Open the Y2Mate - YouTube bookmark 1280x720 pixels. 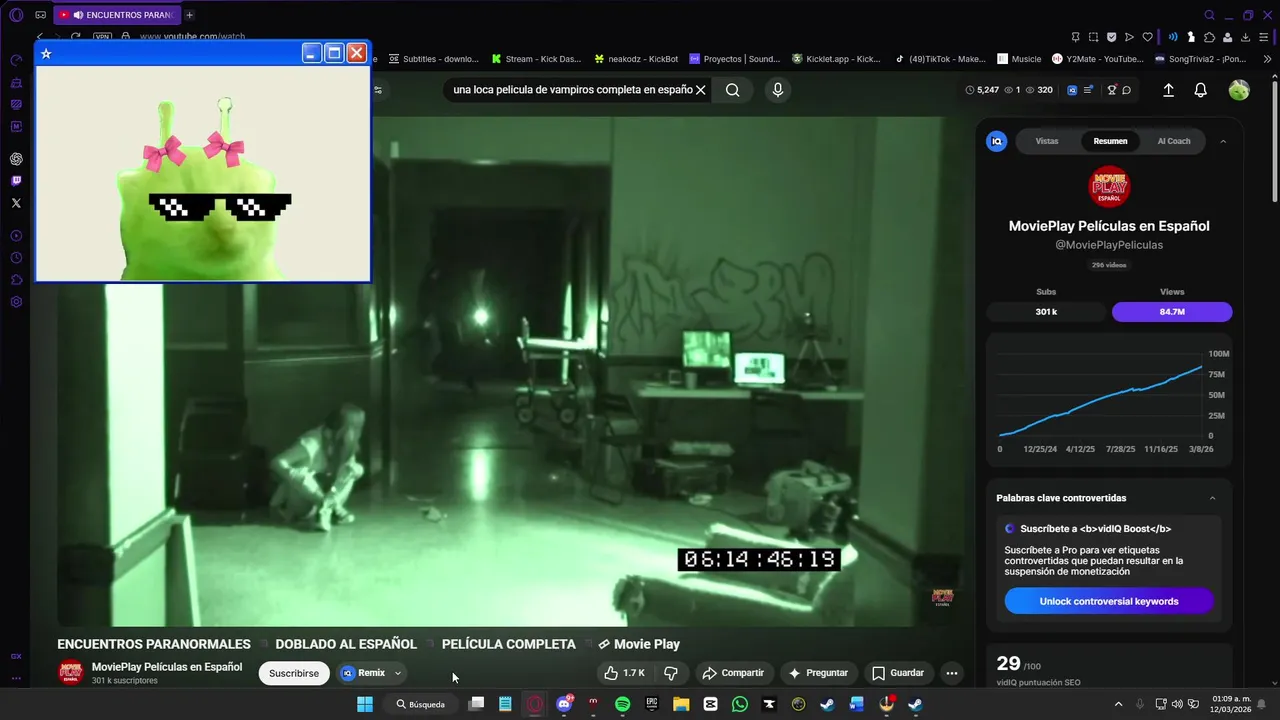tap(1097, 59)
